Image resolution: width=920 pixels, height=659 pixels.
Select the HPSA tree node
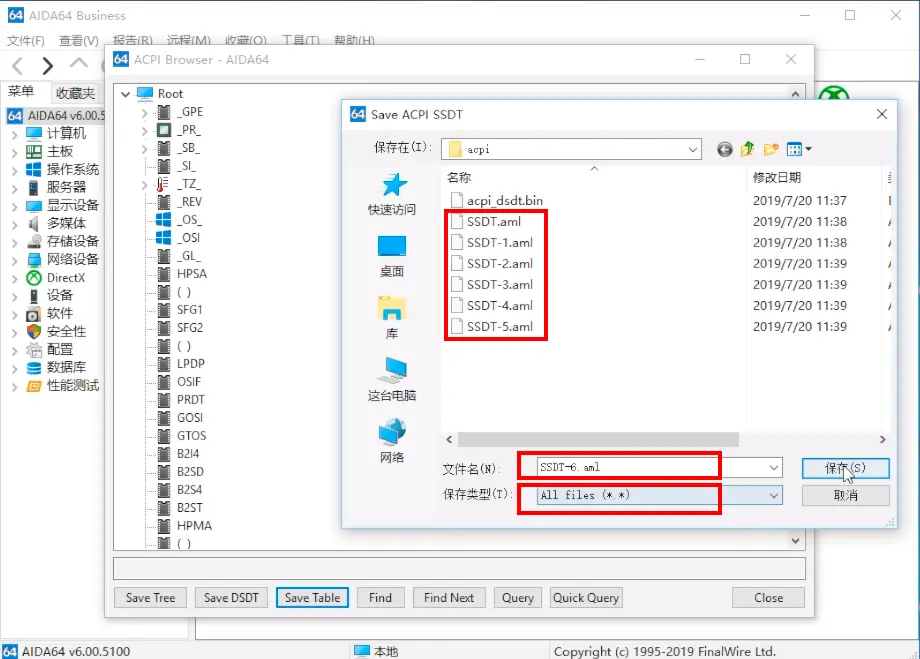click(x=191, y=274)
